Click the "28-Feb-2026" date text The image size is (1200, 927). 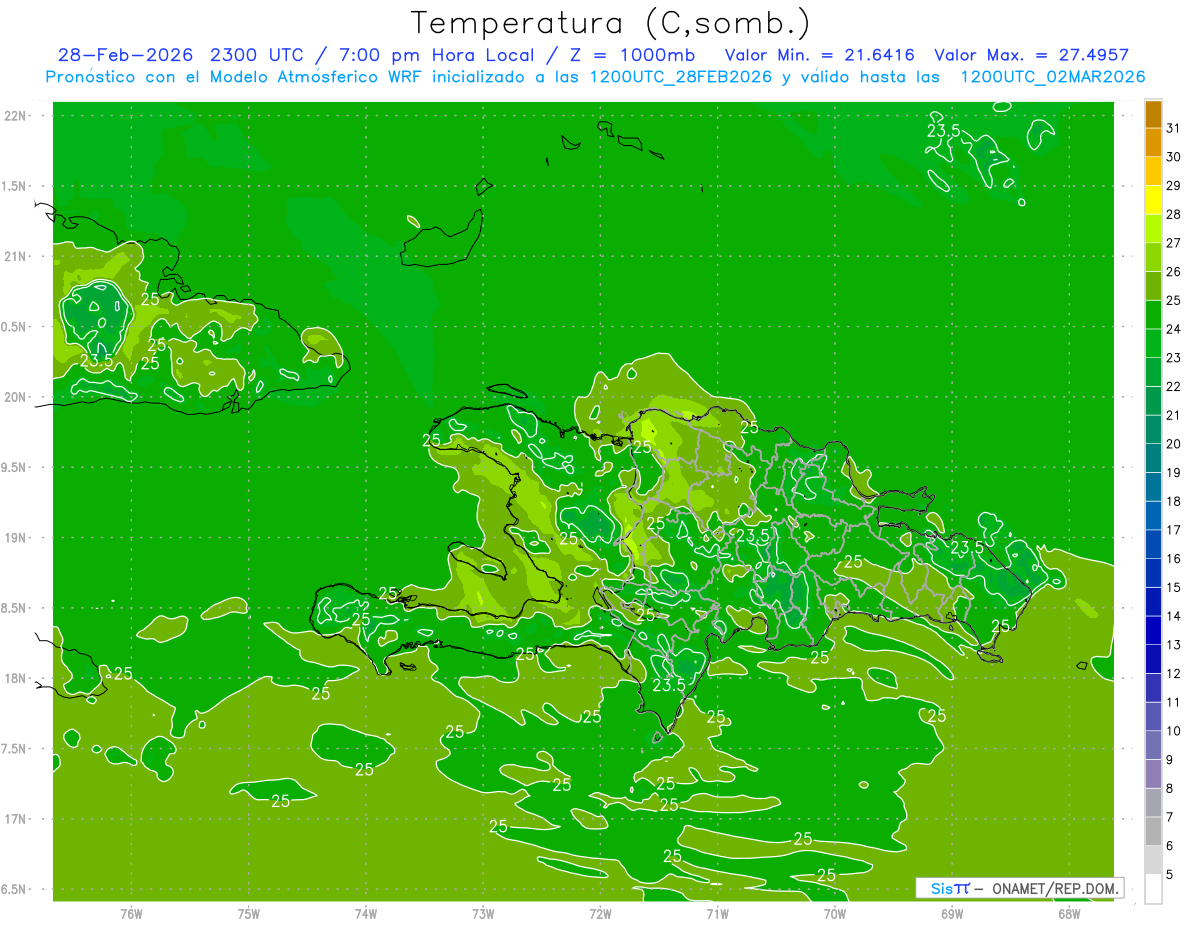[x=126, y=55]
